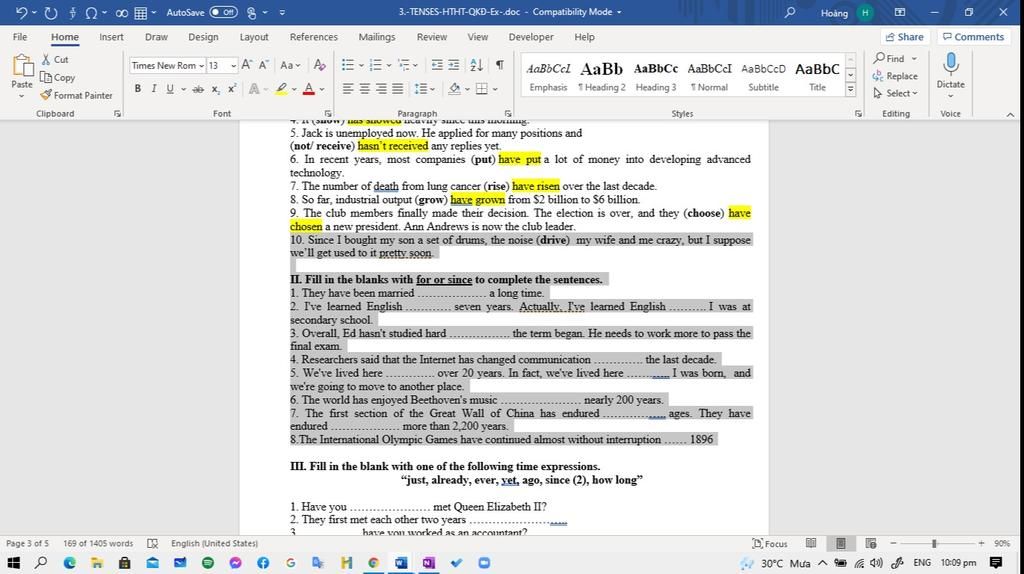Toggle Print Layout view button
Viewport: 1024px width, 574px height.
840,543
